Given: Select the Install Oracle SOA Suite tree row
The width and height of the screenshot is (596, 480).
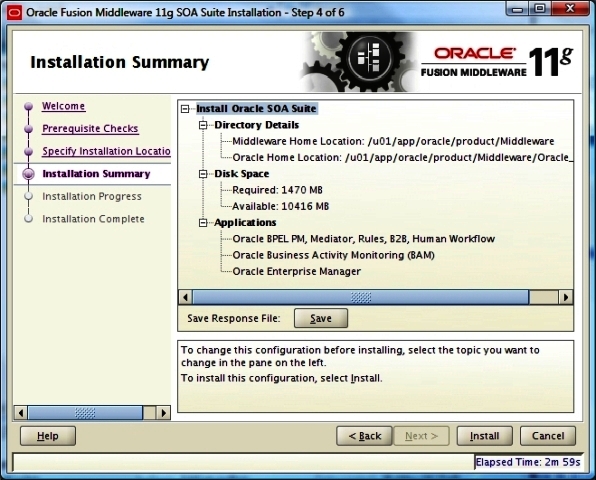Looking at the screenshot, I should point(256,109).
